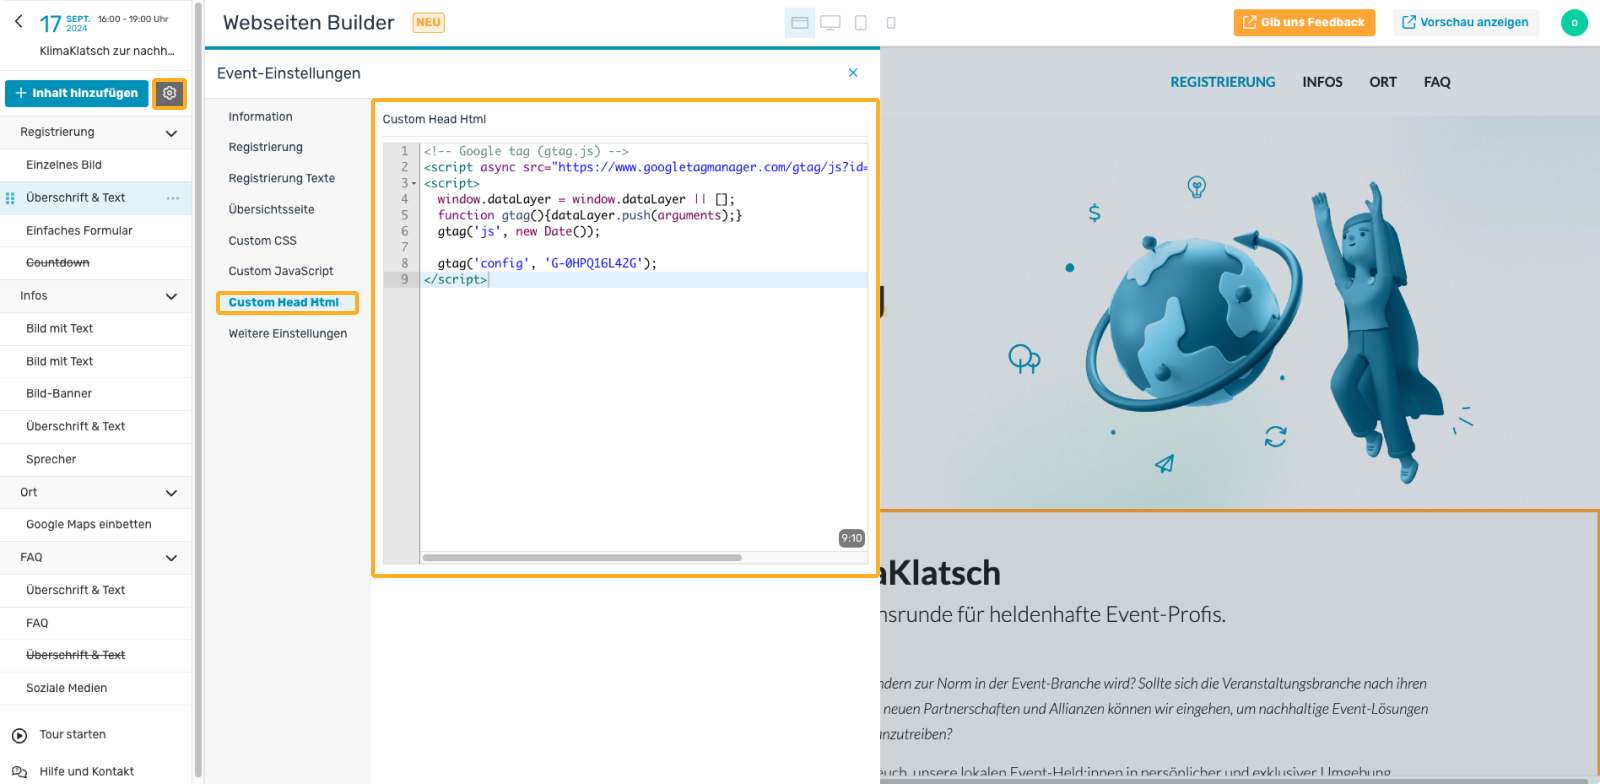The image size is (1600, 784).
Task: Click ORT in preview navigation
Action: click(1383, 82)
